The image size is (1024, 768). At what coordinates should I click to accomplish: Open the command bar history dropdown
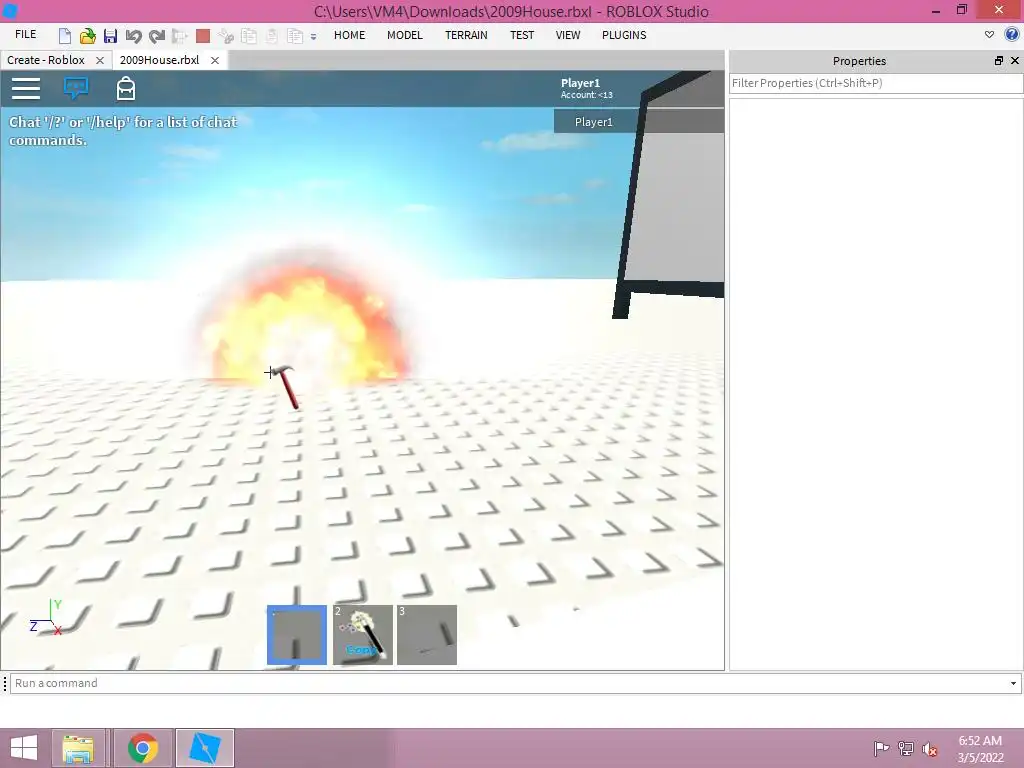(1014, 683)
